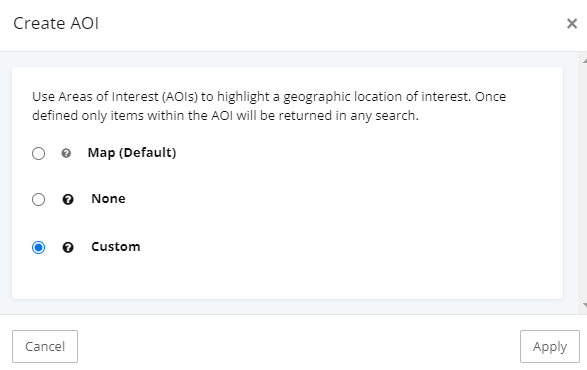Click the question mark icon next to Custom

[x=68, y=247]
